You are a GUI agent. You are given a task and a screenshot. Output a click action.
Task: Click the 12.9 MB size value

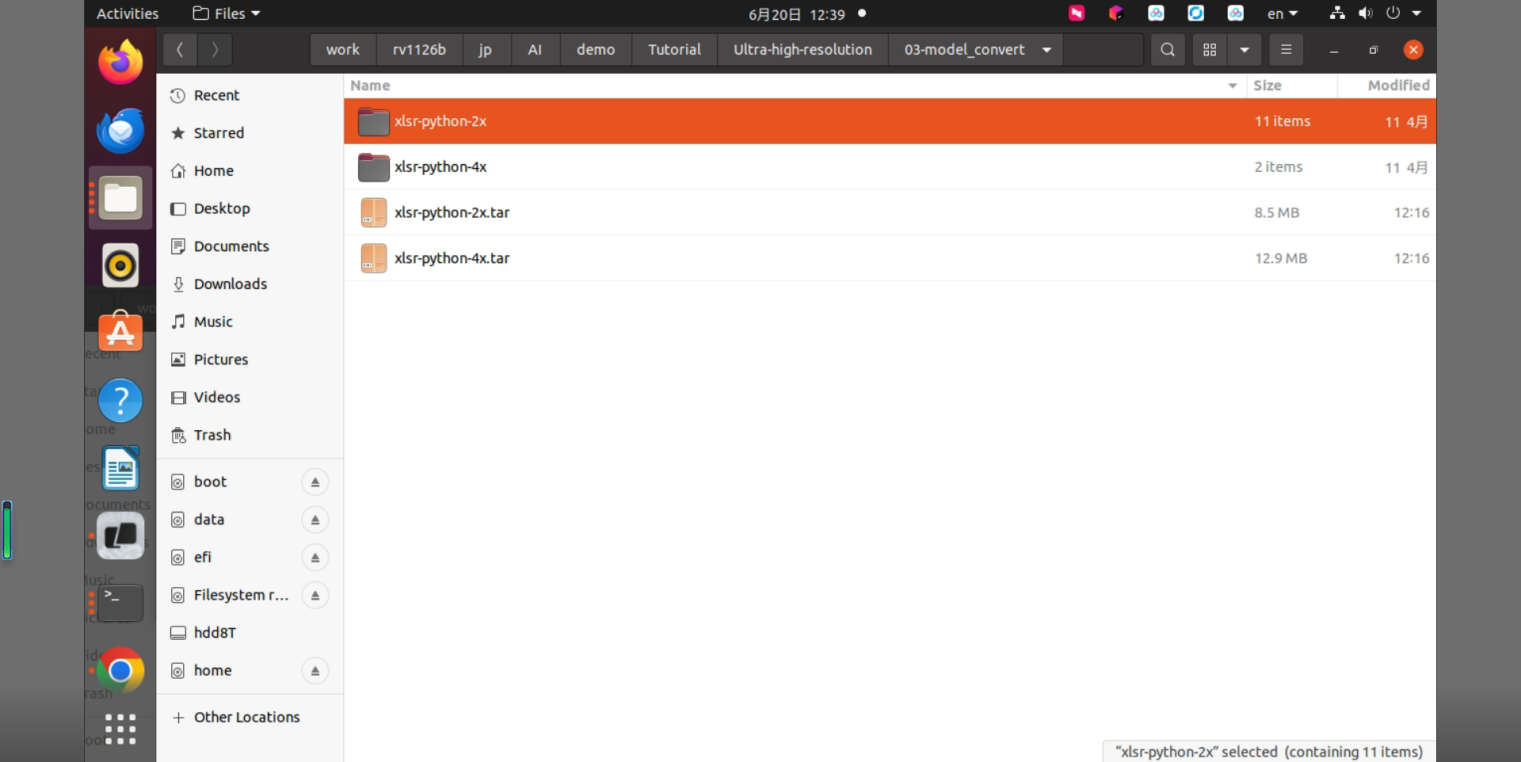coord(1281,258)
